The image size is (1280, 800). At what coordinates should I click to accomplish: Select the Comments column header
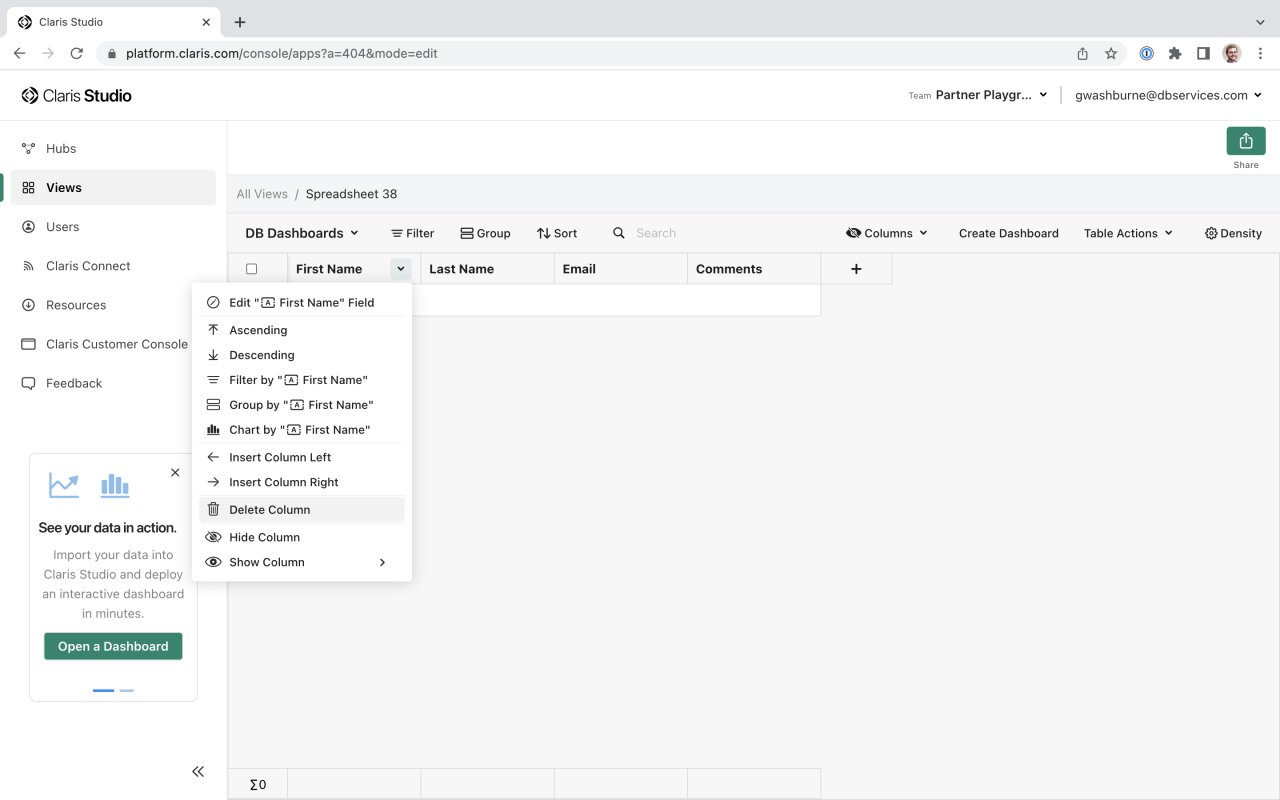(754, 269)
